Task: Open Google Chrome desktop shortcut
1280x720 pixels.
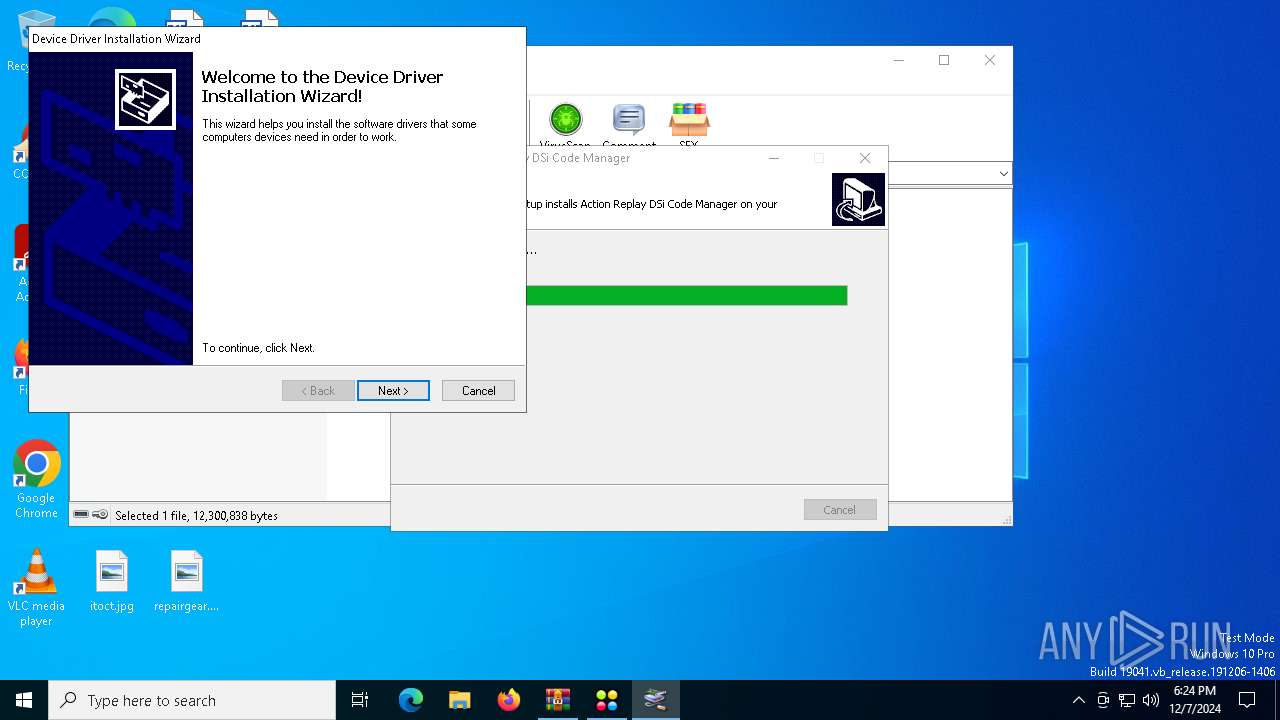Action: (37, 479)
